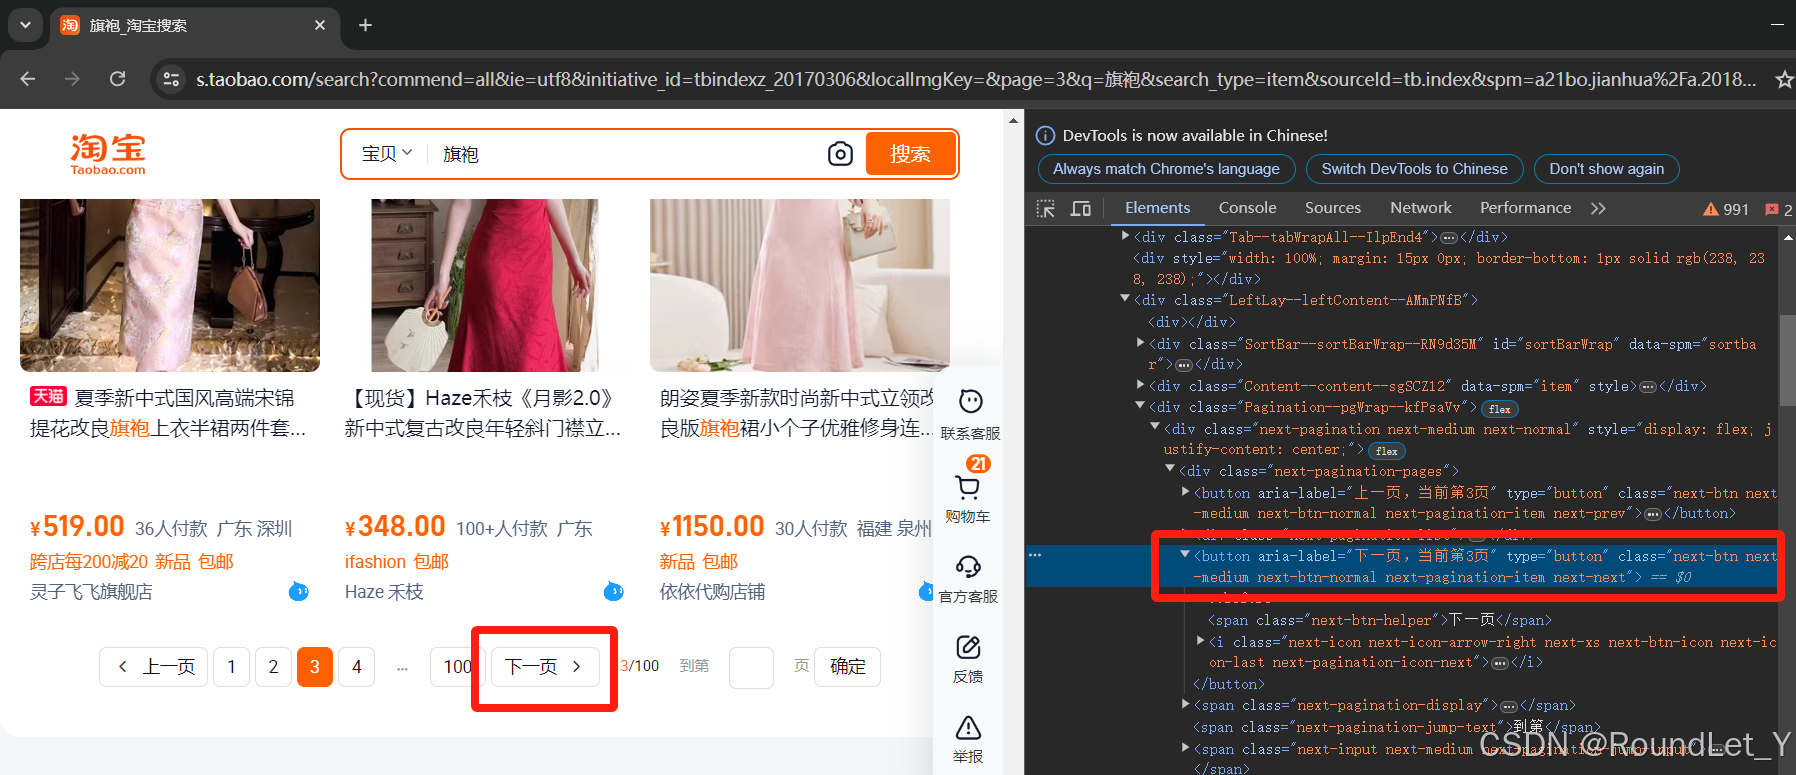This screenshot has width=1796, height=775.
Task: Switch to the Sources tab
Action: point(1333,208)
